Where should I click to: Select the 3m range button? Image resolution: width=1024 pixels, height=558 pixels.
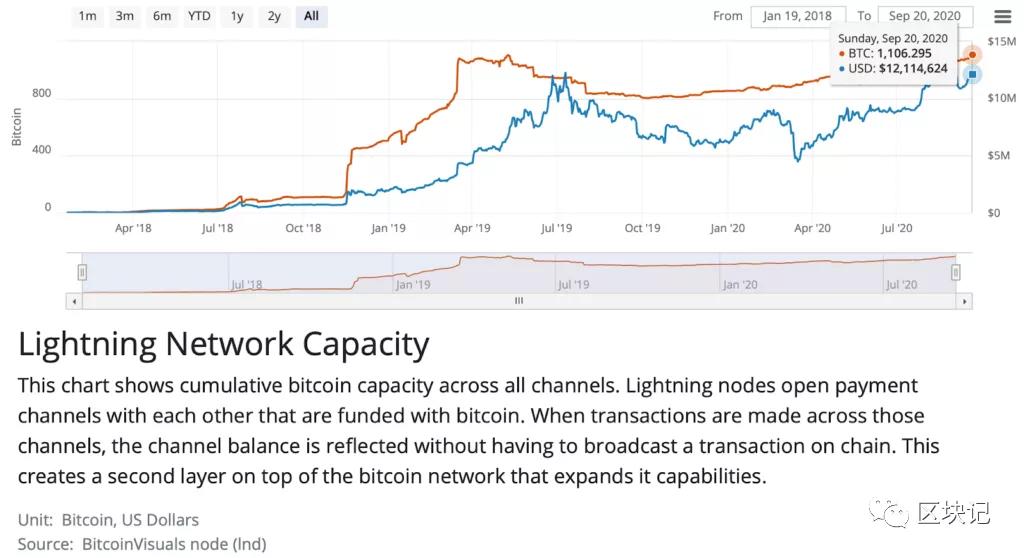point(125,16)
